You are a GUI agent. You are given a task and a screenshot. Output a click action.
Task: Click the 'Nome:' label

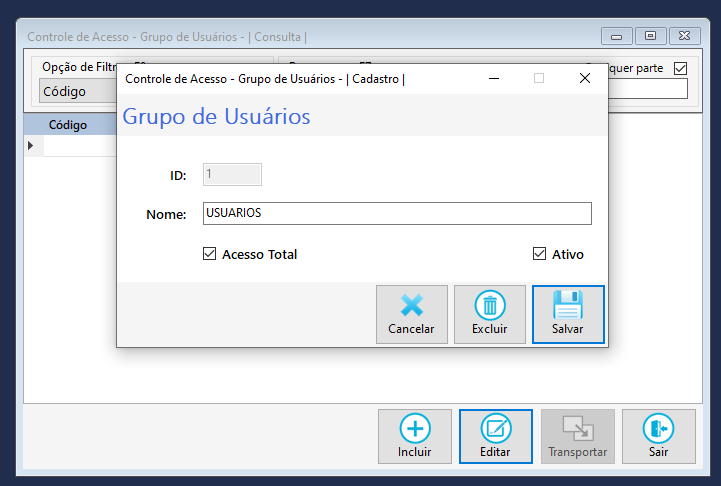(x=166, y=214)
